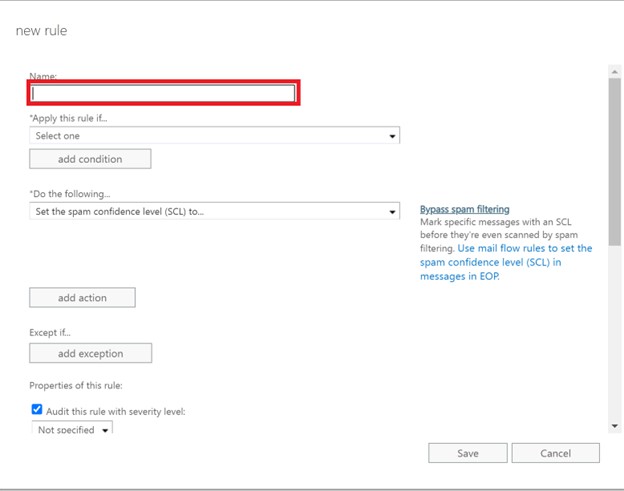This screenshot has width=624, height=491.
Task: Click the vertical scrollbar thumb
Action: click(x=614, y=162)
